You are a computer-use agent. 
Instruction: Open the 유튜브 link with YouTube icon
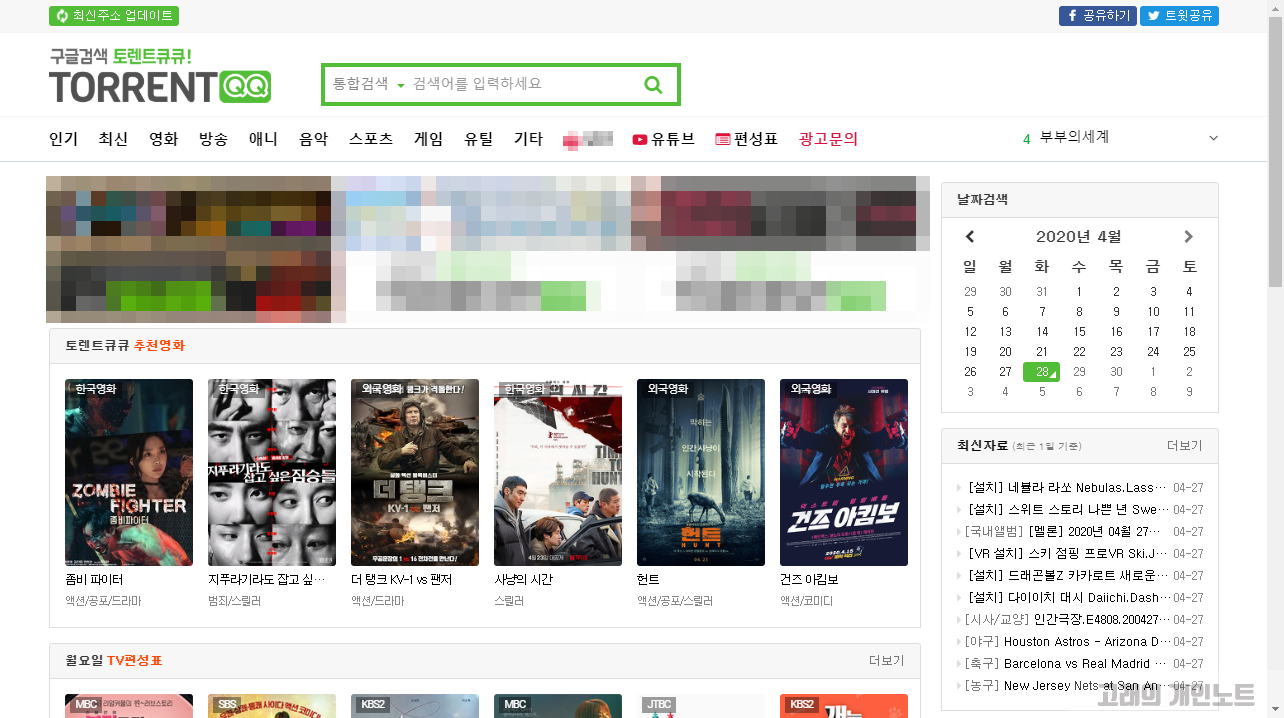pyautogui.click(x=663, y=139)
